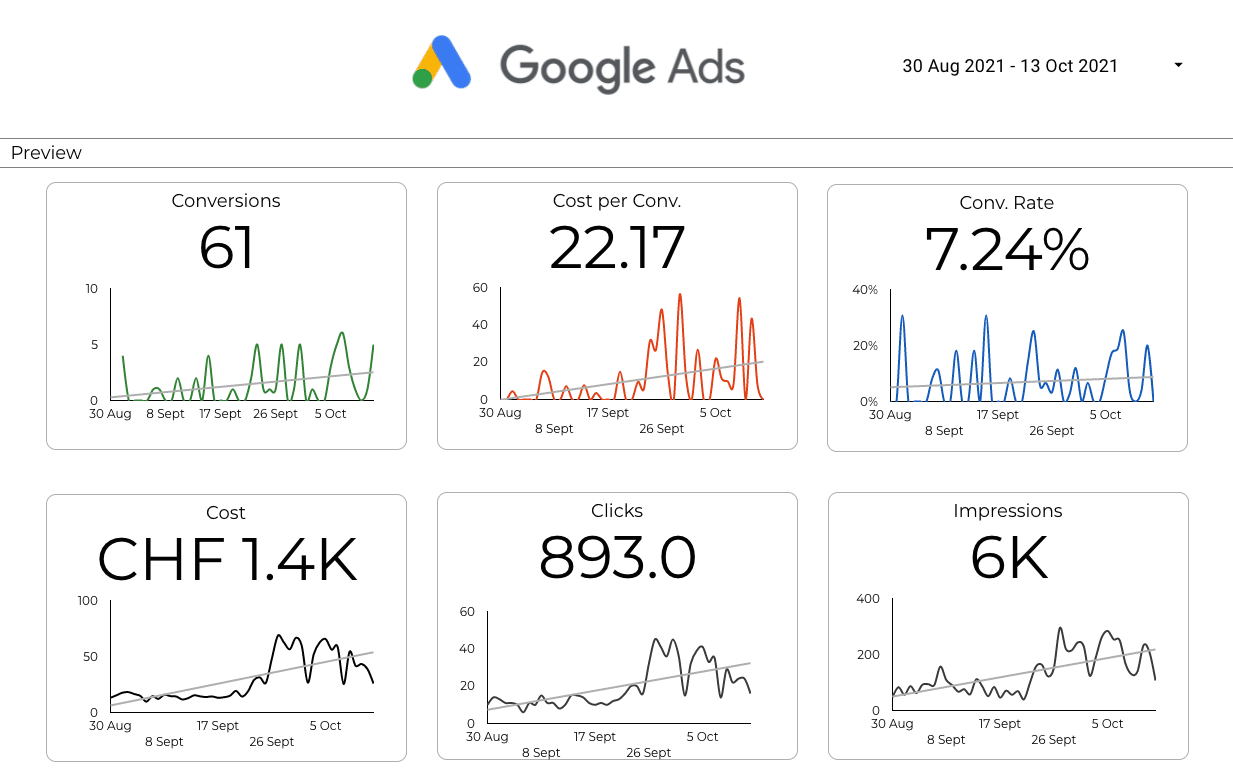Click the 6K impressions value
This screenshot has height=776, width=1233.
coord(1009,558)
